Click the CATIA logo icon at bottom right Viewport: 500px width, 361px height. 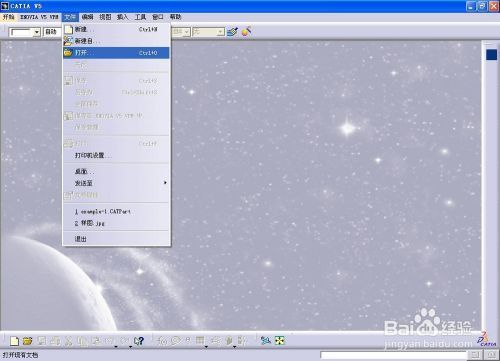click(x=487, y=339)
